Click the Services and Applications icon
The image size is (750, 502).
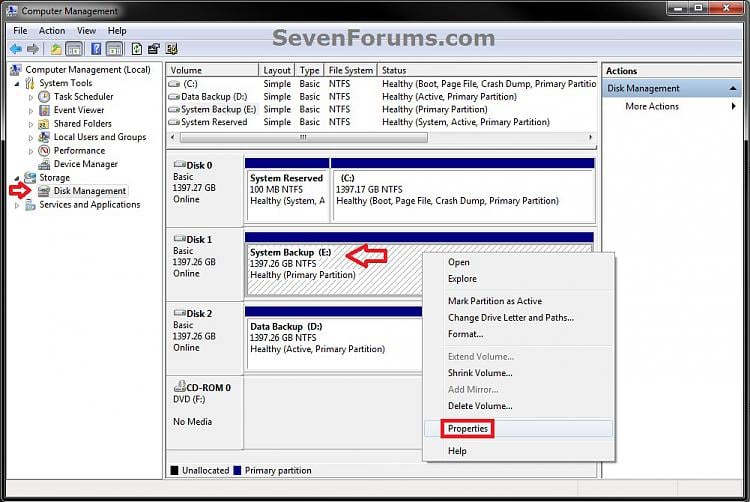[x=30, y=205]
